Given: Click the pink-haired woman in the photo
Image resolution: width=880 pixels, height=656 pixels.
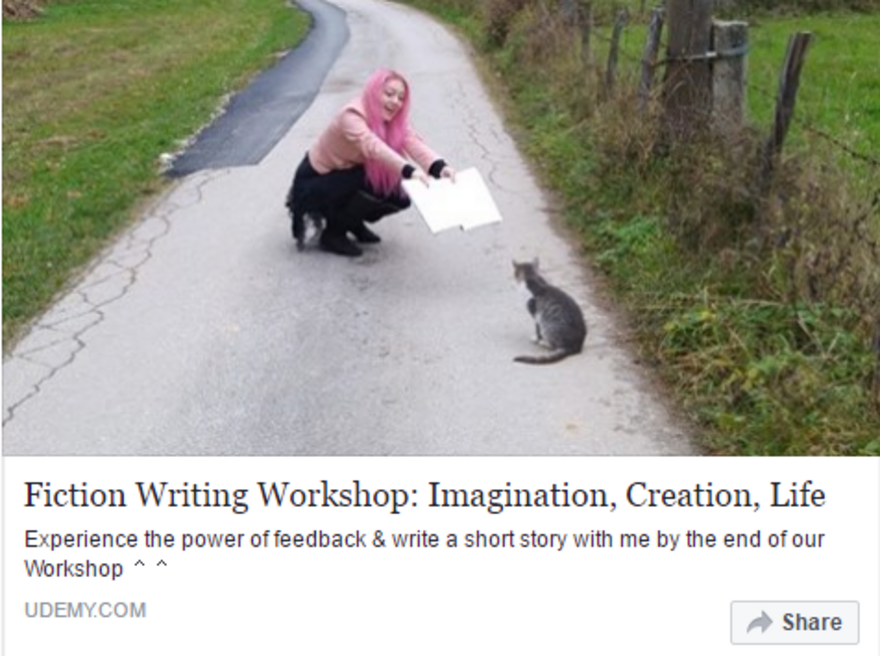Looking at the screenshot, I should (x=365, y=162).
